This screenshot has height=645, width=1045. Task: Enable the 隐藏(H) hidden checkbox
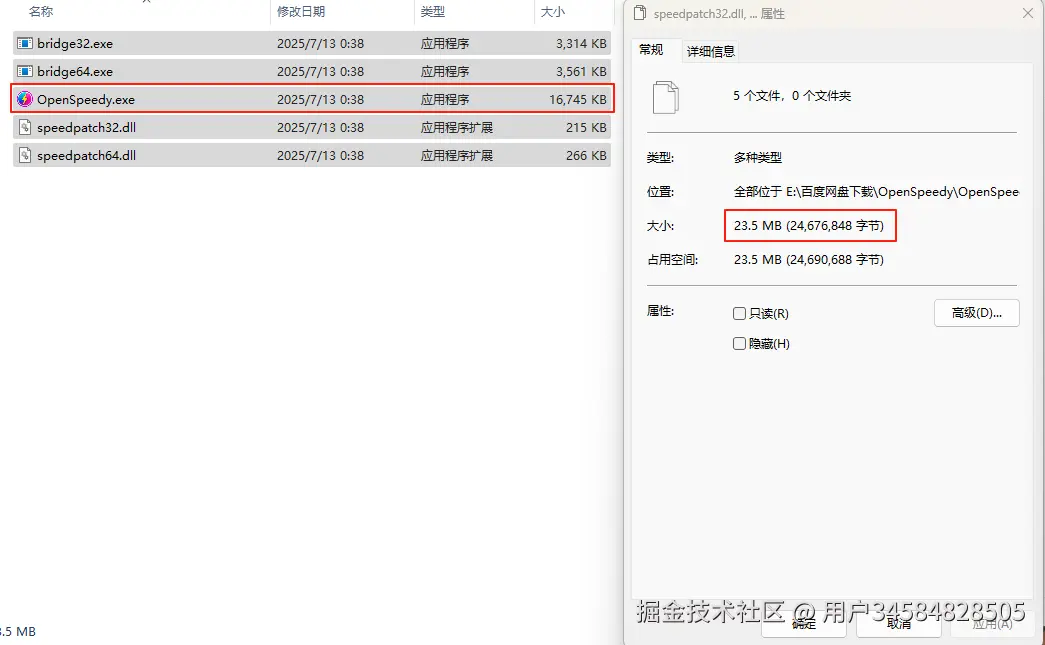(739, 343)
